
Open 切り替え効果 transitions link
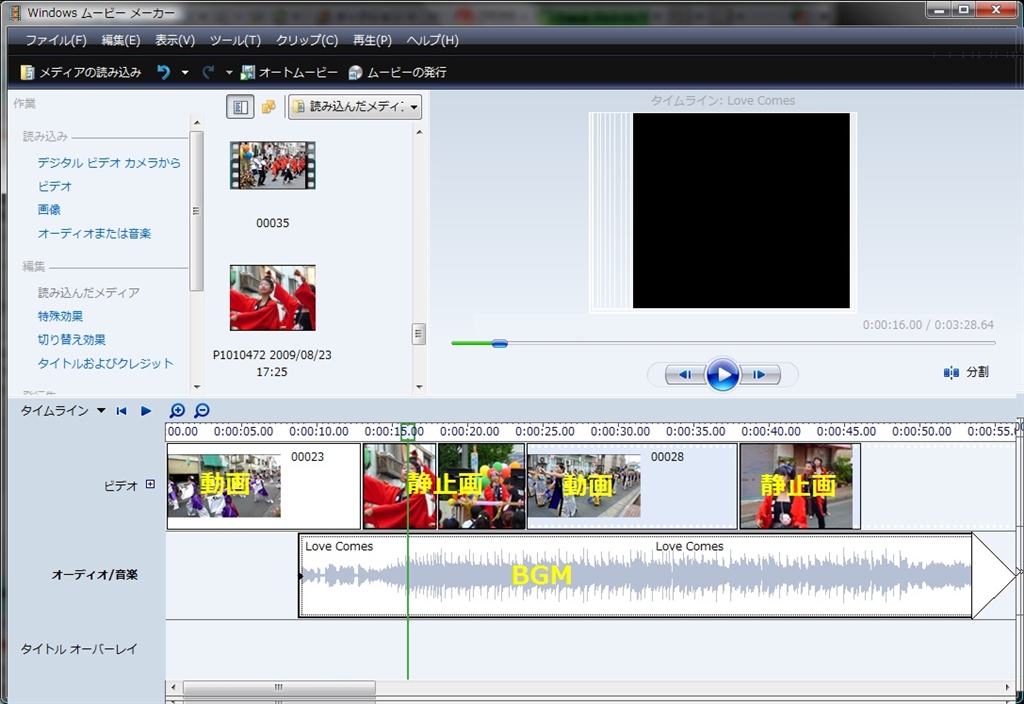[71, 340]
